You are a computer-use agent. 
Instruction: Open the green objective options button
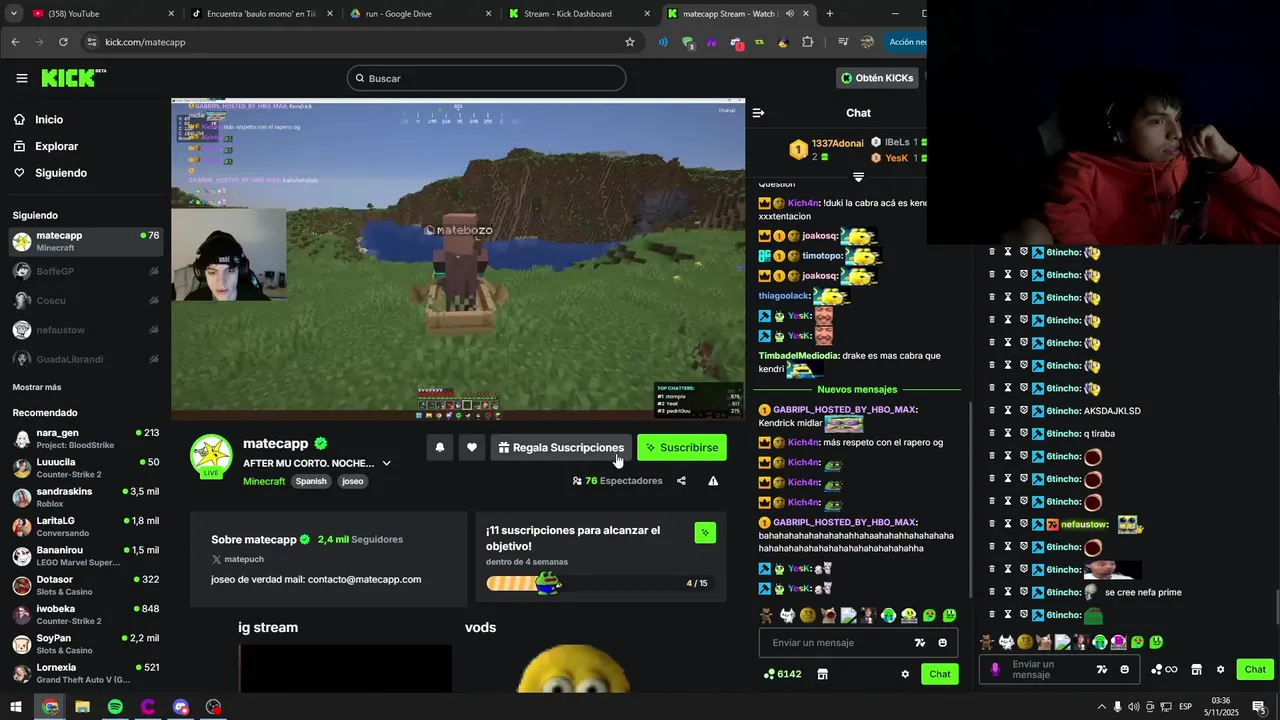pyautogui.click(x=705, y=532)
